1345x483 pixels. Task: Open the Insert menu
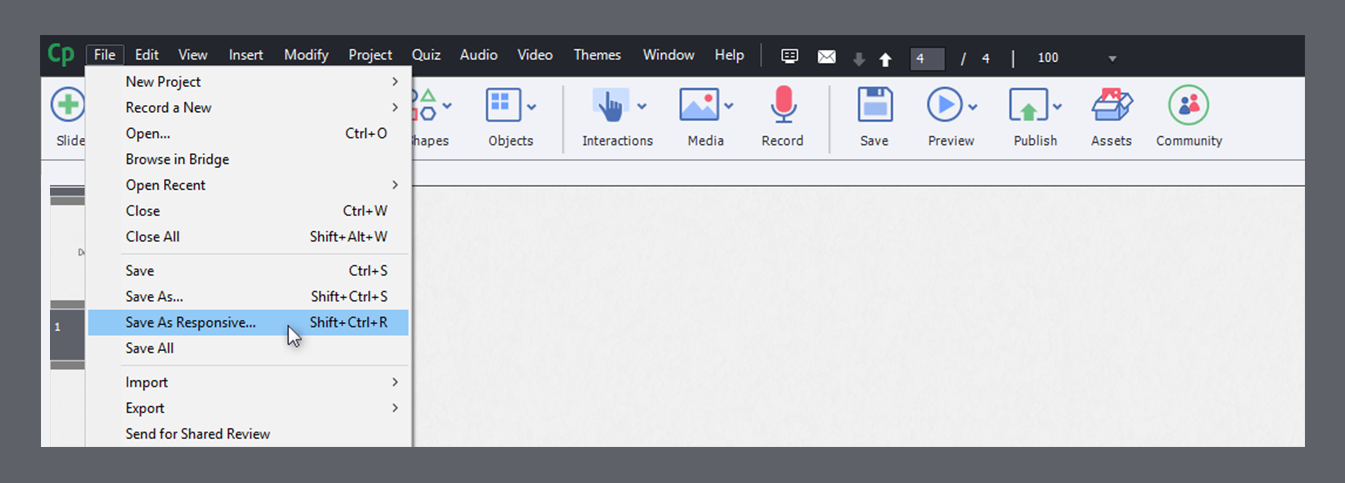(246, 55)
